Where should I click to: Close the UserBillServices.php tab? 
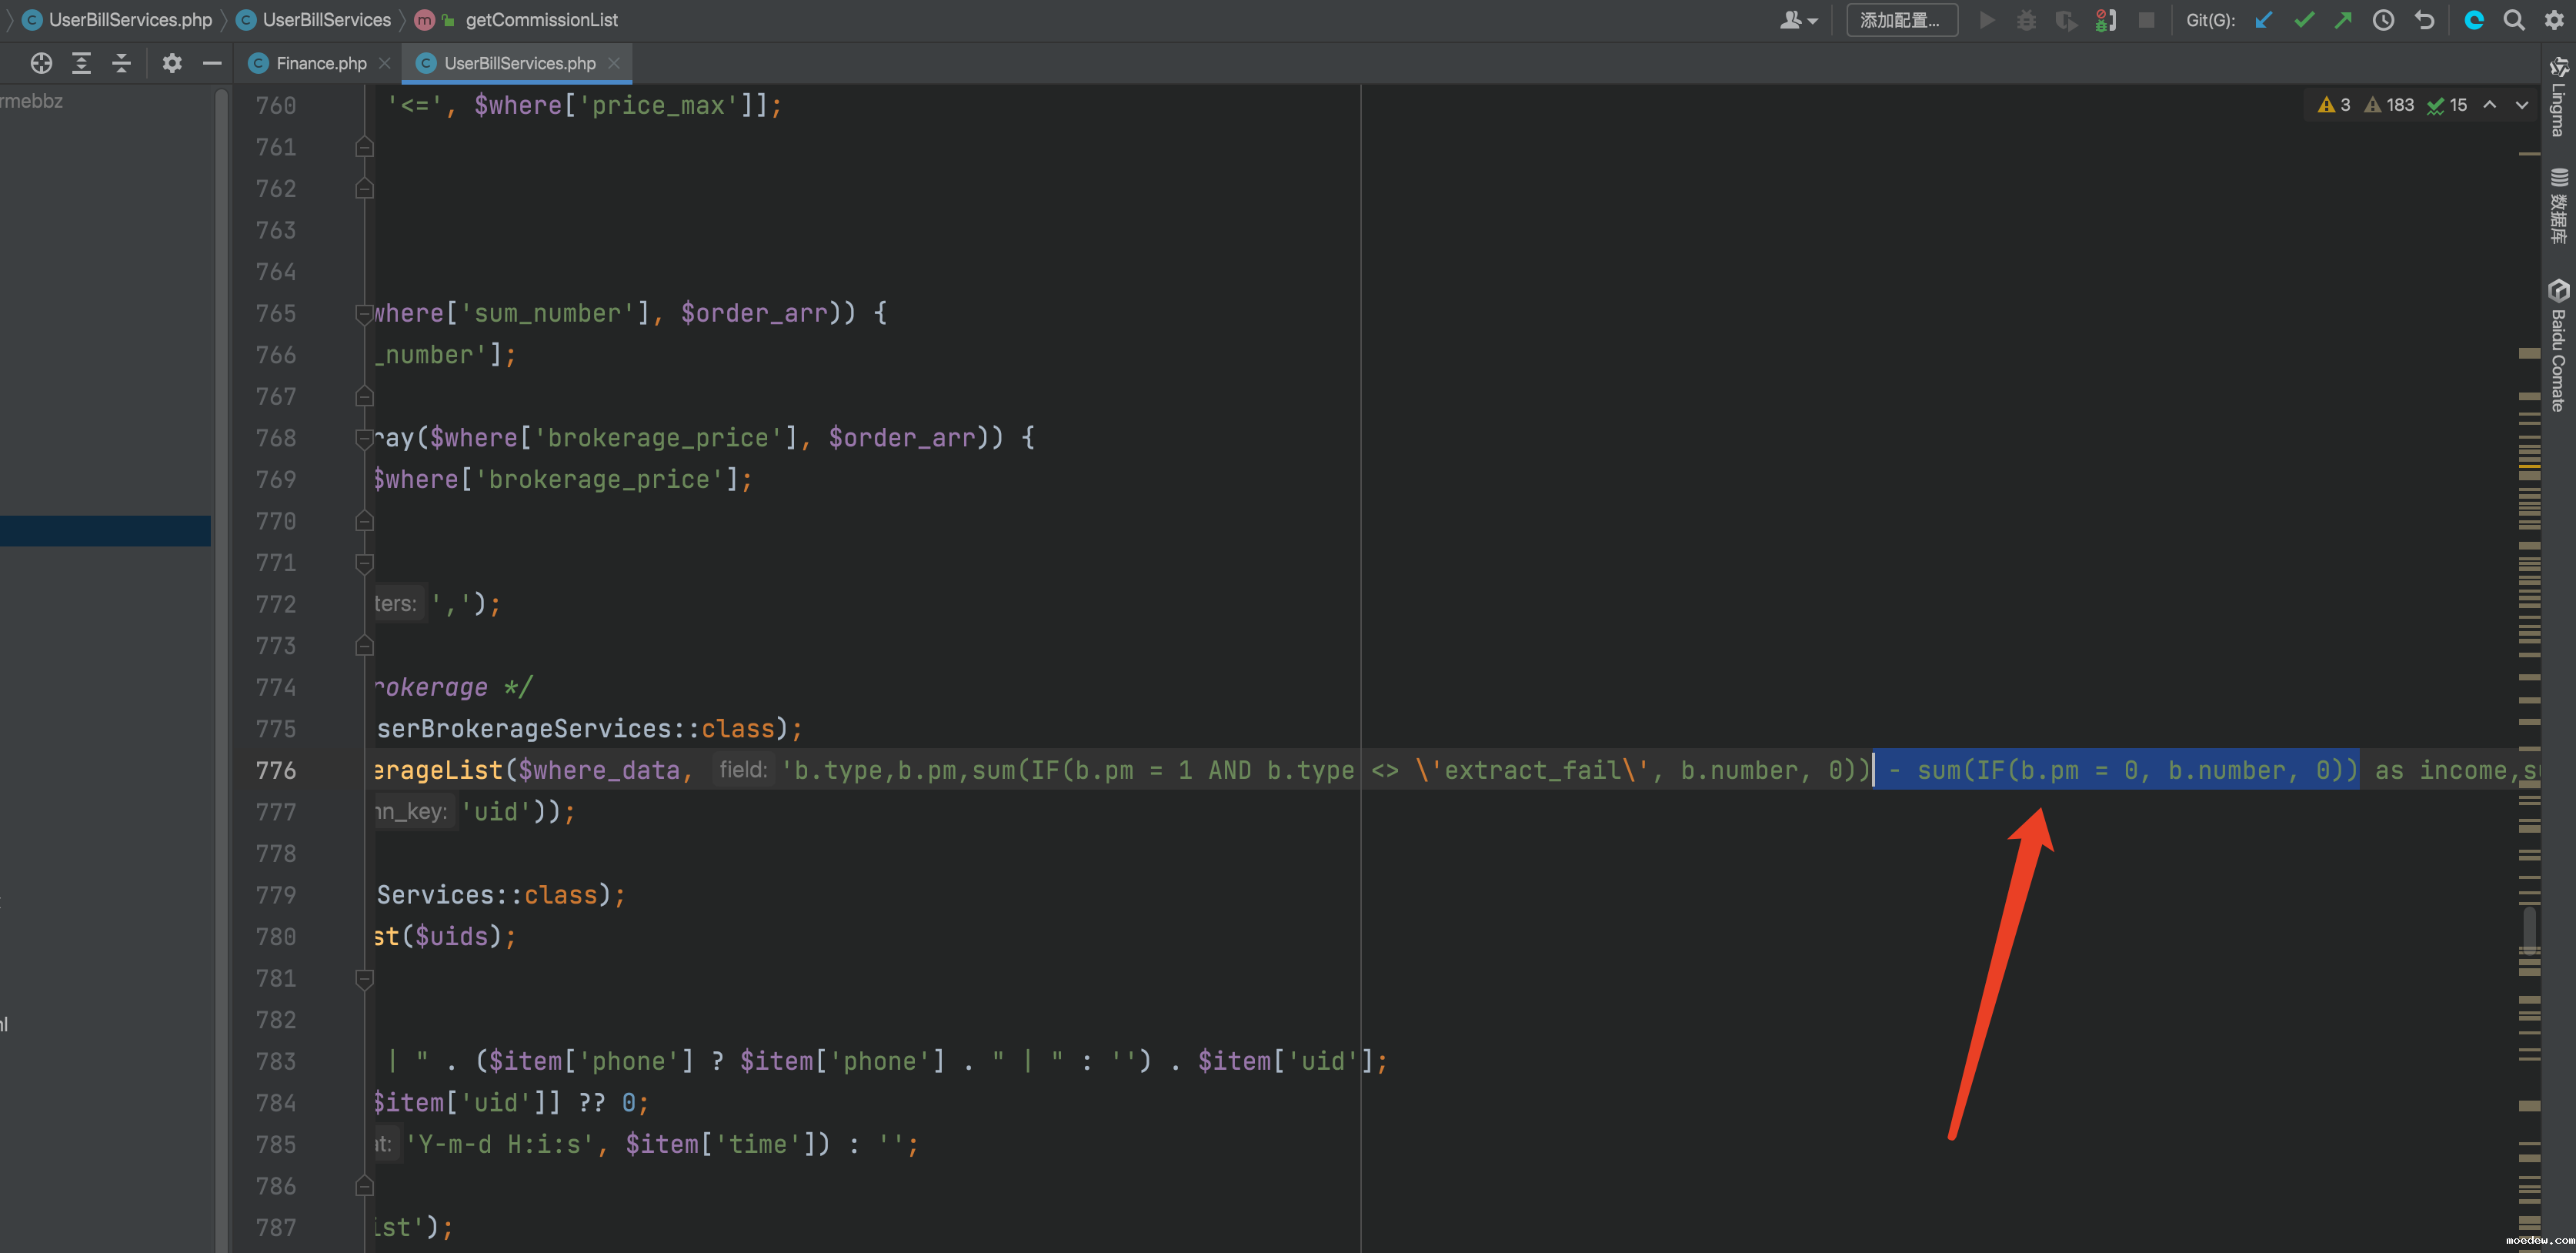click(614, 63)
